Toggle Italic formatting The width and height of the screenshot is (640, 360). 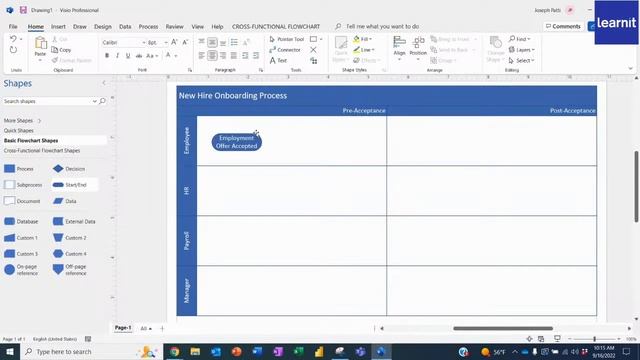(118, 56)
